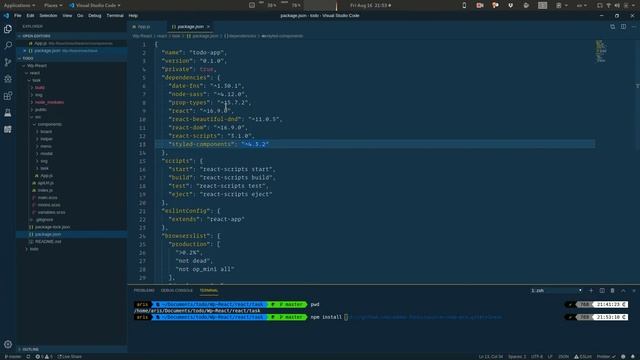Click the phone icon in system tray
The height and width of the screenshot is (360, 640).
click(464, 5)
